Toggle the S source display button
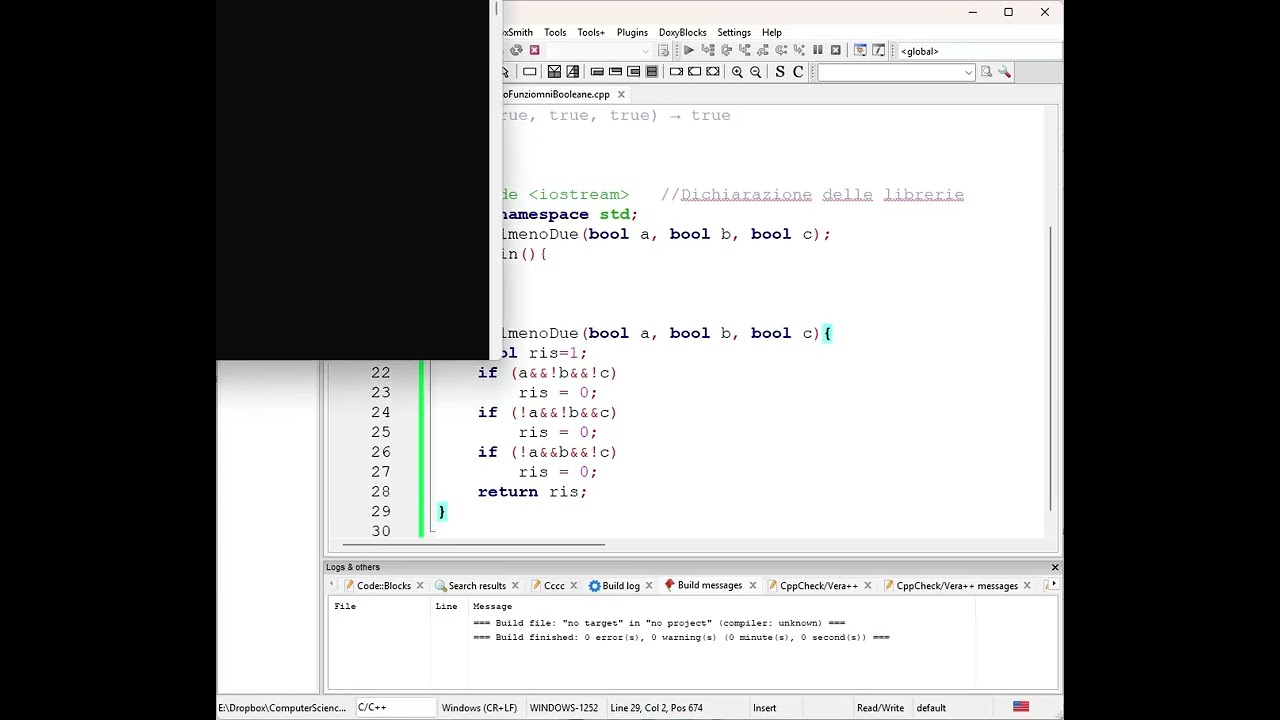Screen dimensions: 1280x720 pyautogui.click(x=780, y=72)
